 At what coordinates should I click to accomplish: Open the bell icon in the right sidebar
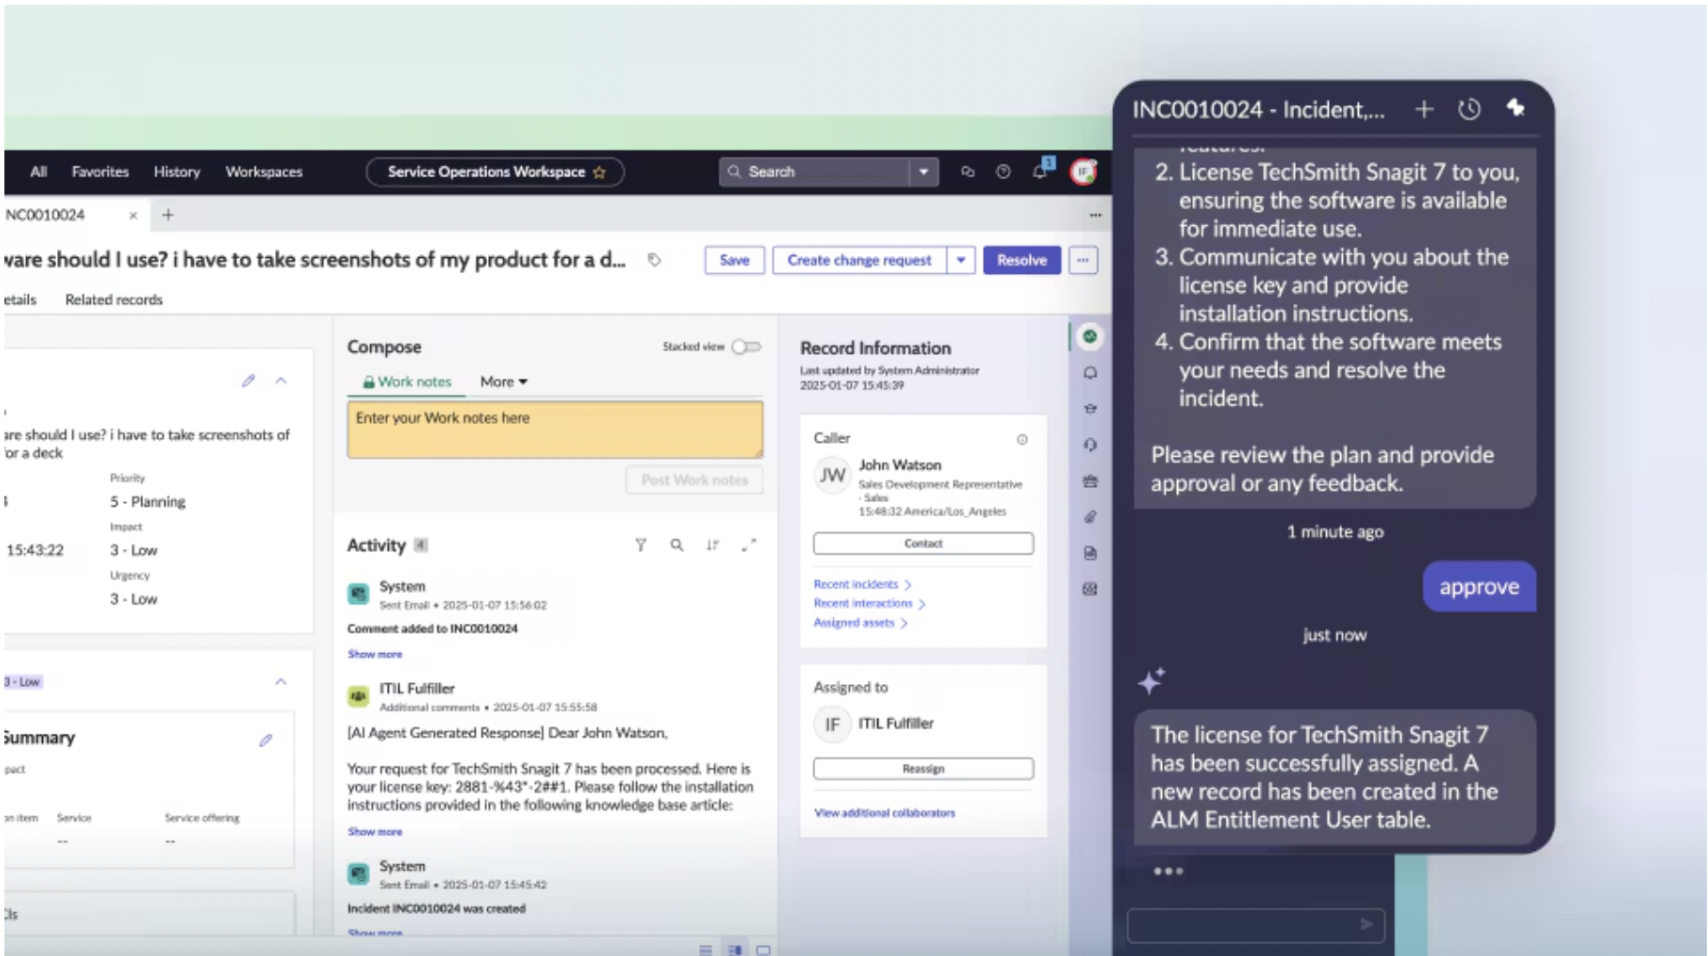click(1090, 373)
